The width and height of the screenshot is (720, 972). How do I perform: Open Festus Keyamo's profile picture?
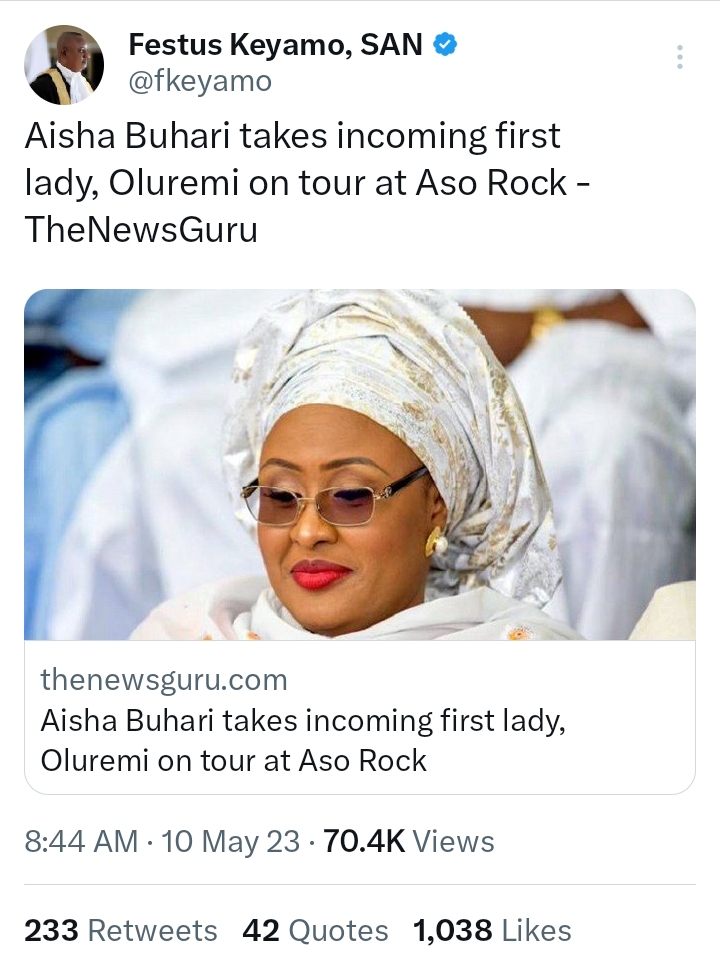pyautogui.click(x=64, y=65)
